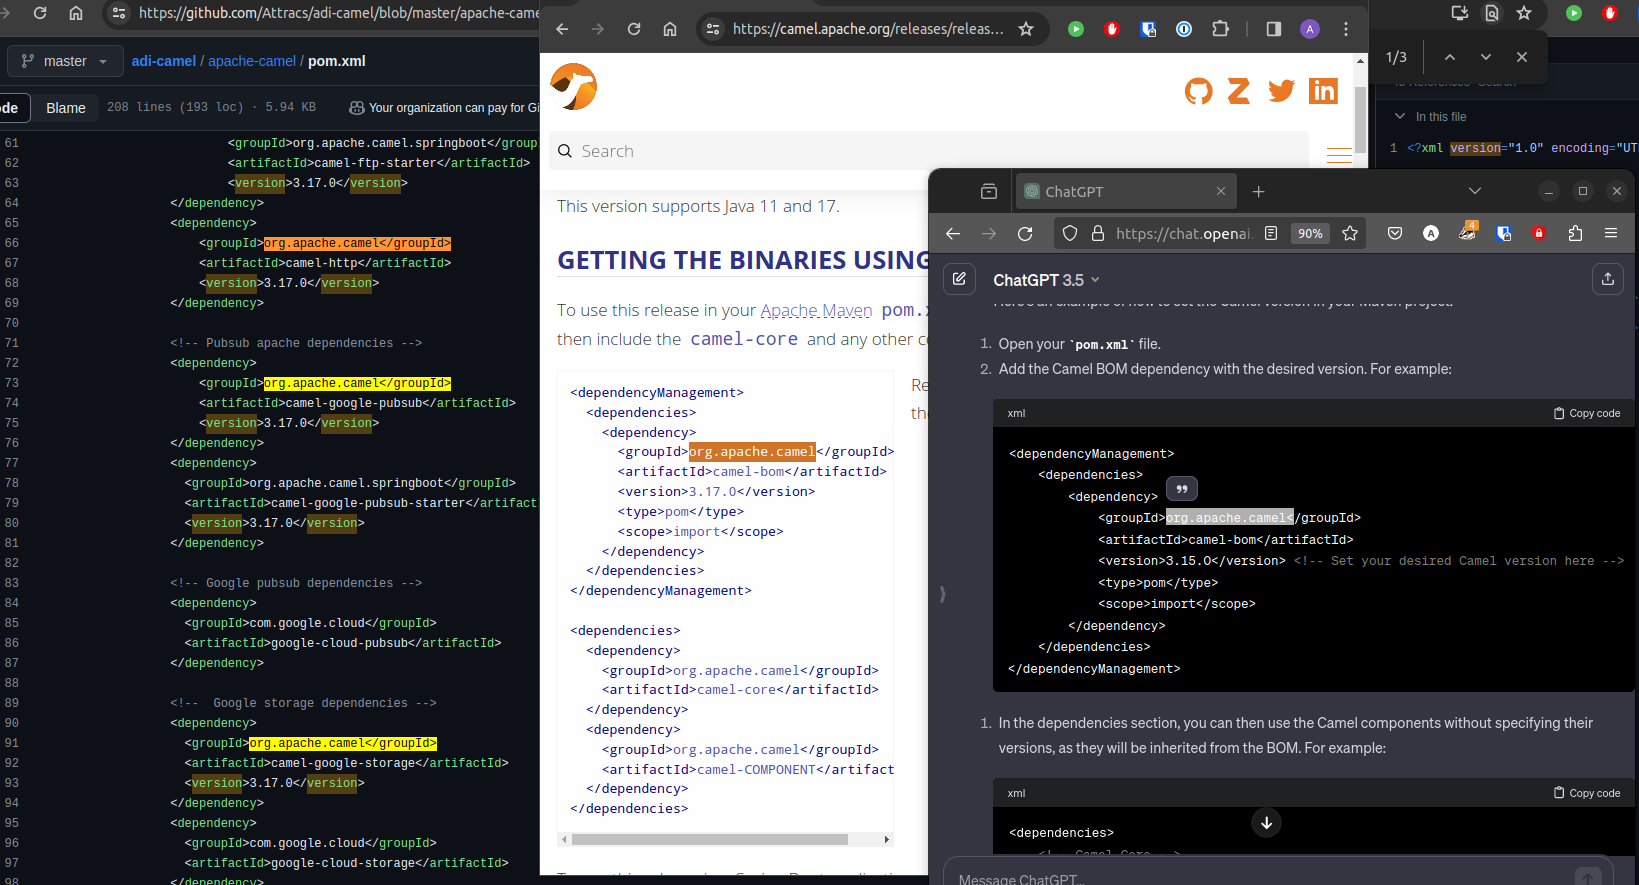This screenshot has width=1639, height=885.
Task: Open site information for the GitHub page
Action: coord(119,13)
